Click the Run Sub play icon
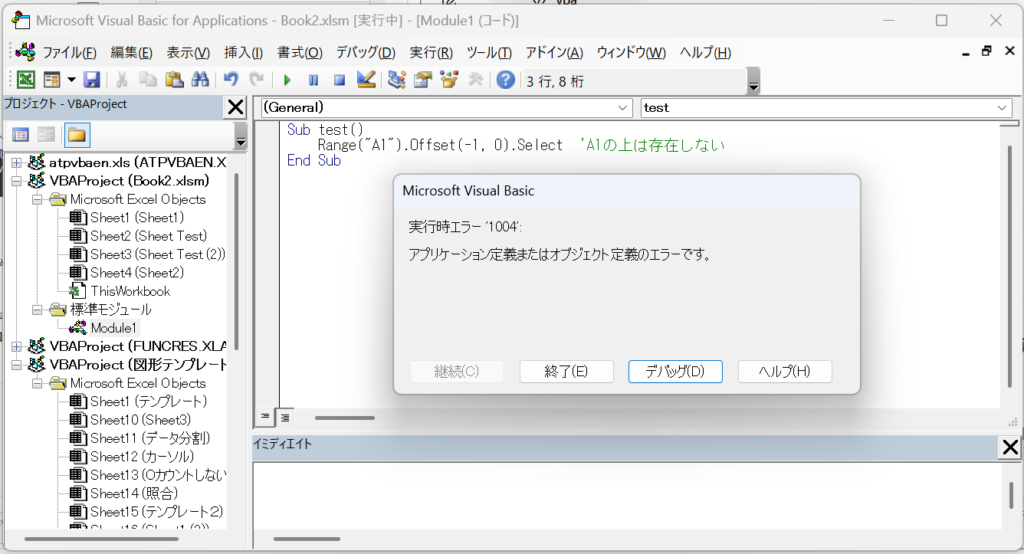 (x=287, y=80)
